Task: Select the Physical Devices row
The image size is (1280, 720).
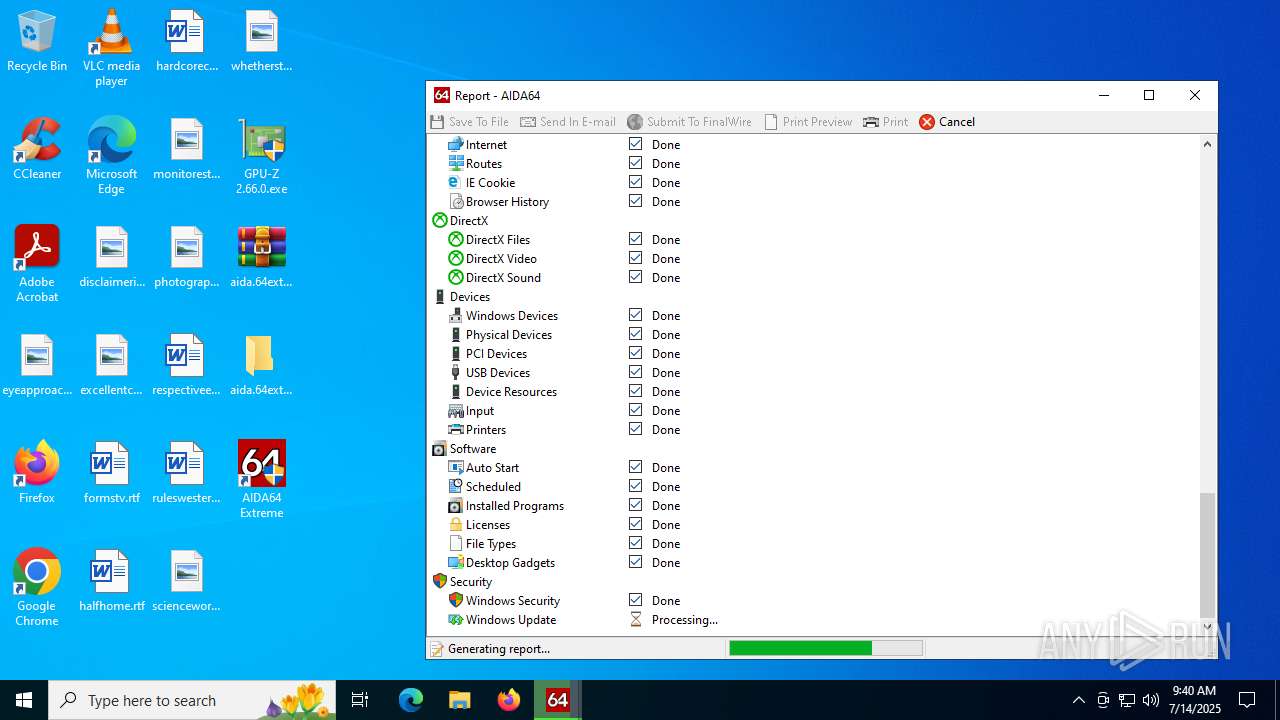Action: 509,335
